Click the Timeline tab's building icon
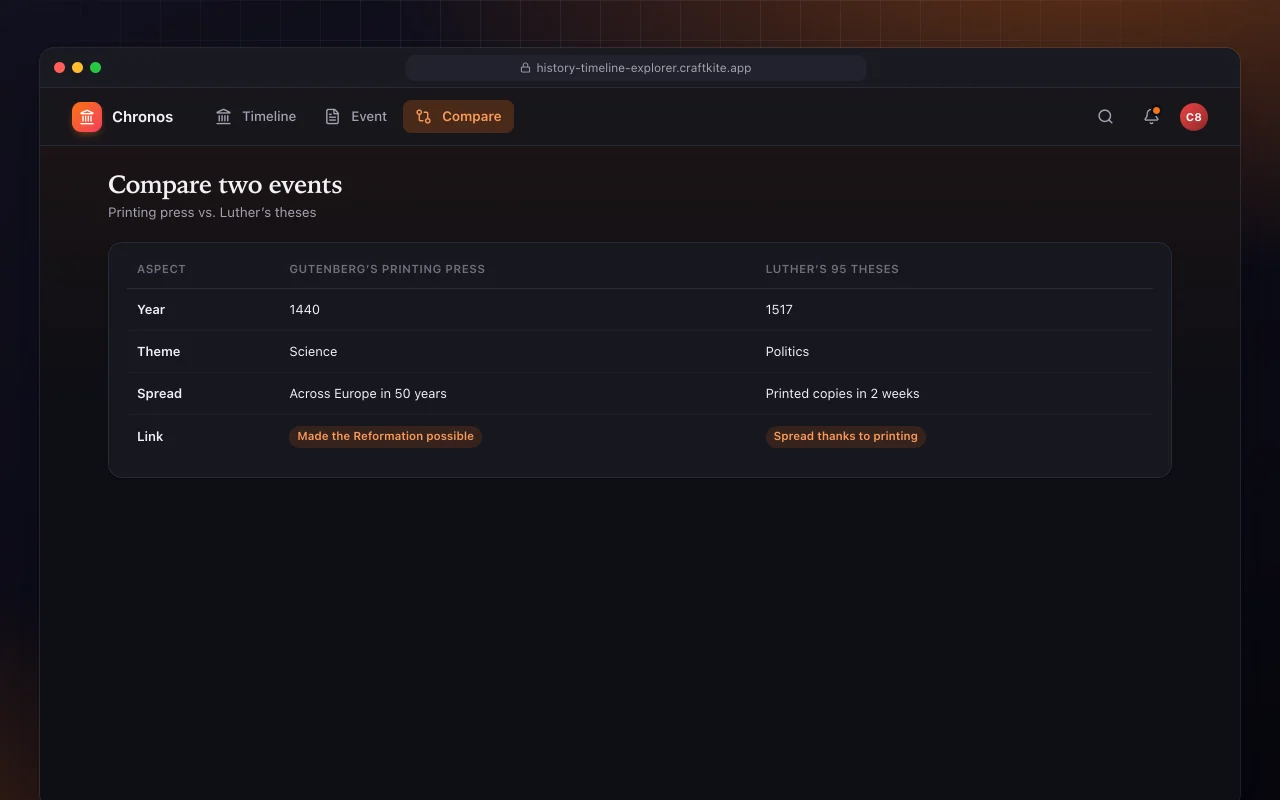 click(x=224, y=117)
